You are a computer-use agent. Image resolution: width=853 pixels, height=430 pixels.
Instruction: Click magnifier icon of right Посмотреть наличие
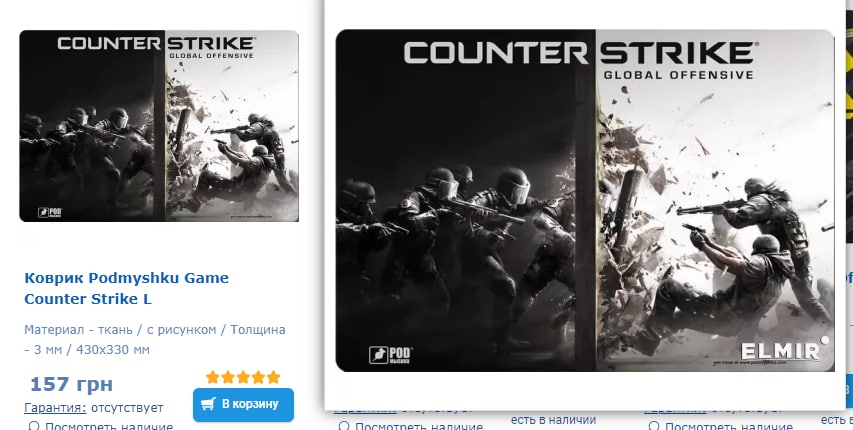(x=654, y=426)
